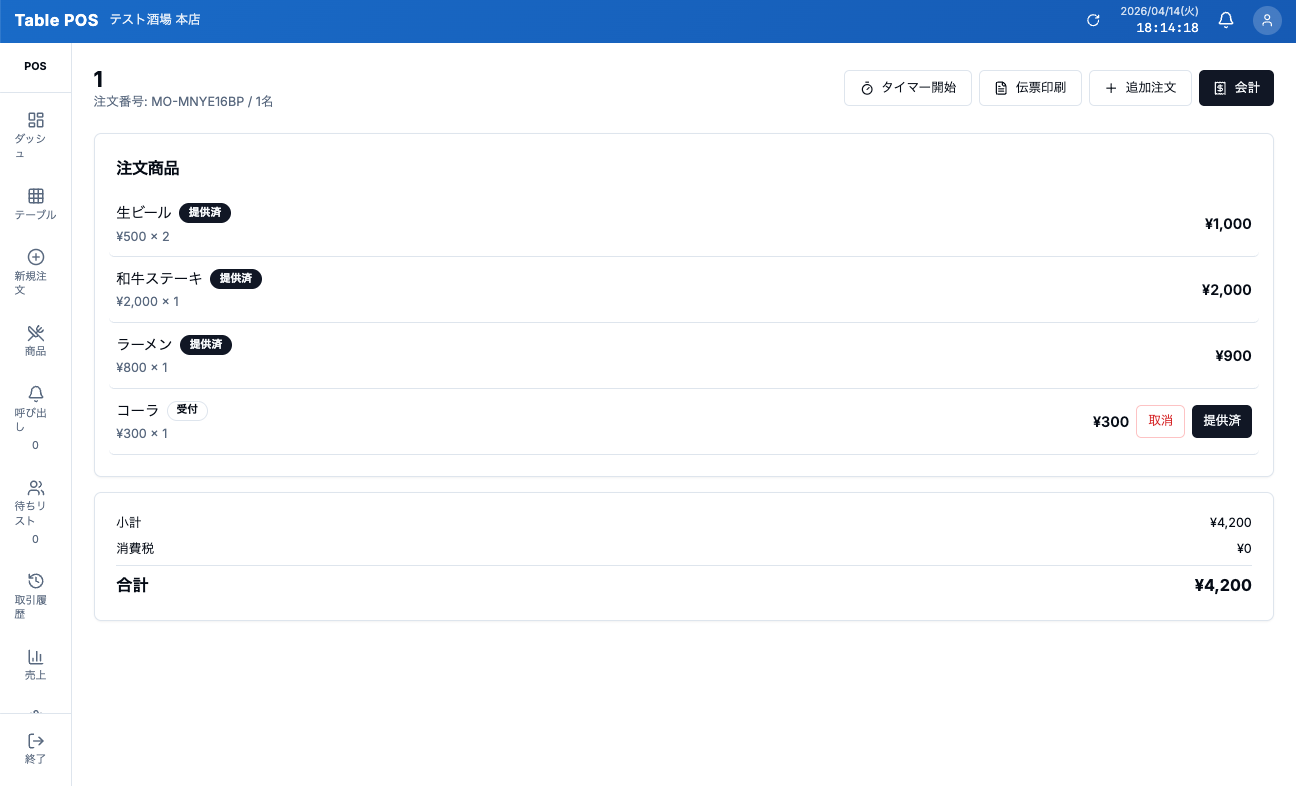Click the stopwatch icon on タイマー開始
The height and width of the screenshot is (787, 1296).
tap(867, 88)
